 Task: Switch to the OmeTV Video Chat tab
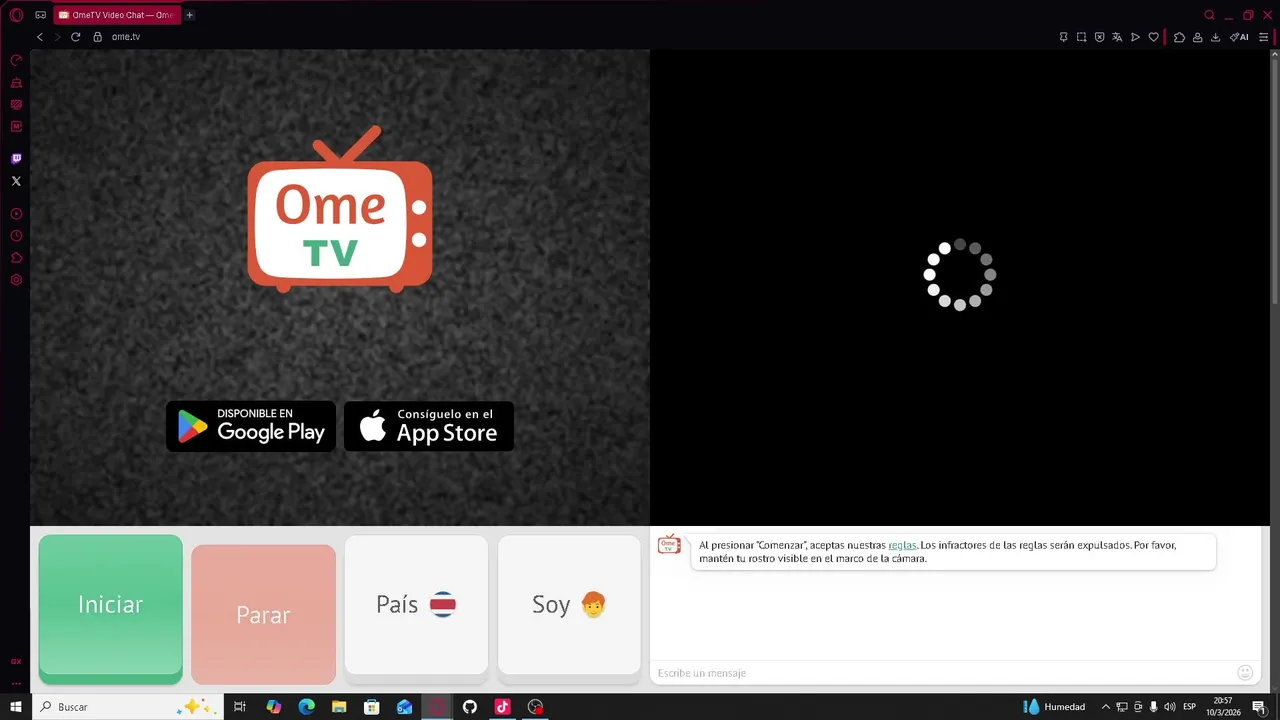[116, 15]
